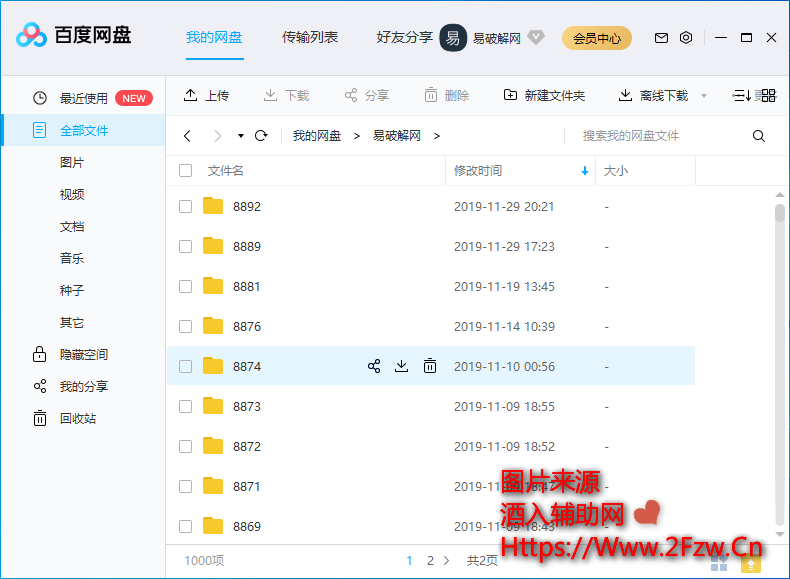The width and height of the screenshot is (790, 579).
Task: Expand the offline download dropdown arrow
Action: point(704,96)
